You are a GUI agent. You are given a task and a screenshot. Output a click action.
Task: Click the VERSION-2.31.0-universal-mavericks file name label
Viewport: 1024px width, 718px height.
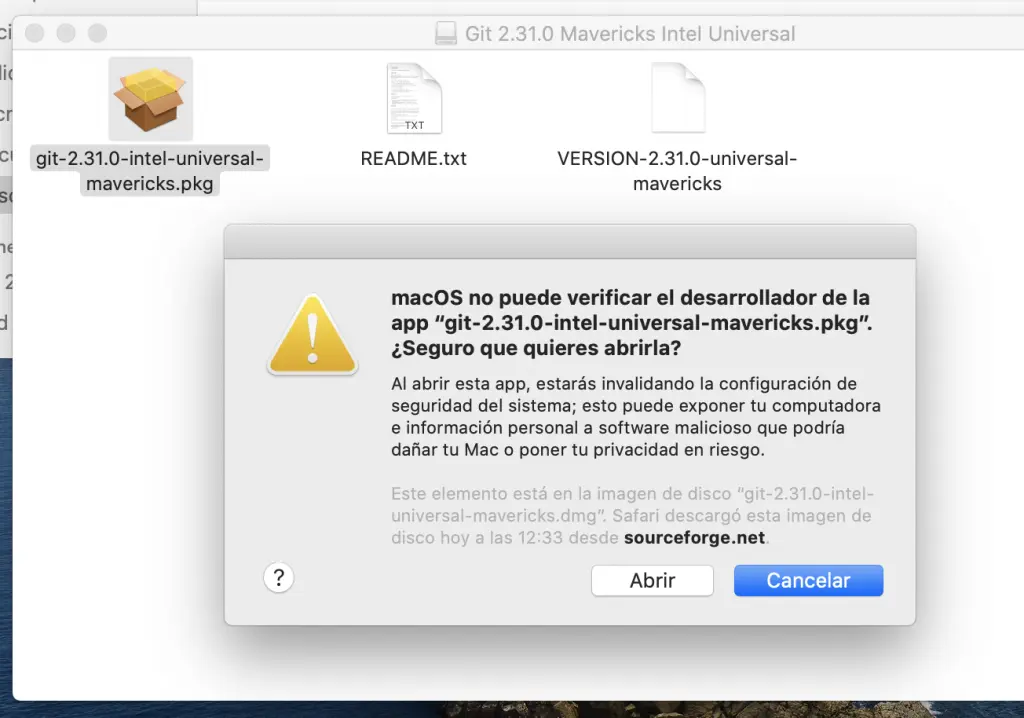pyautogui.click(x=677, y=171)
